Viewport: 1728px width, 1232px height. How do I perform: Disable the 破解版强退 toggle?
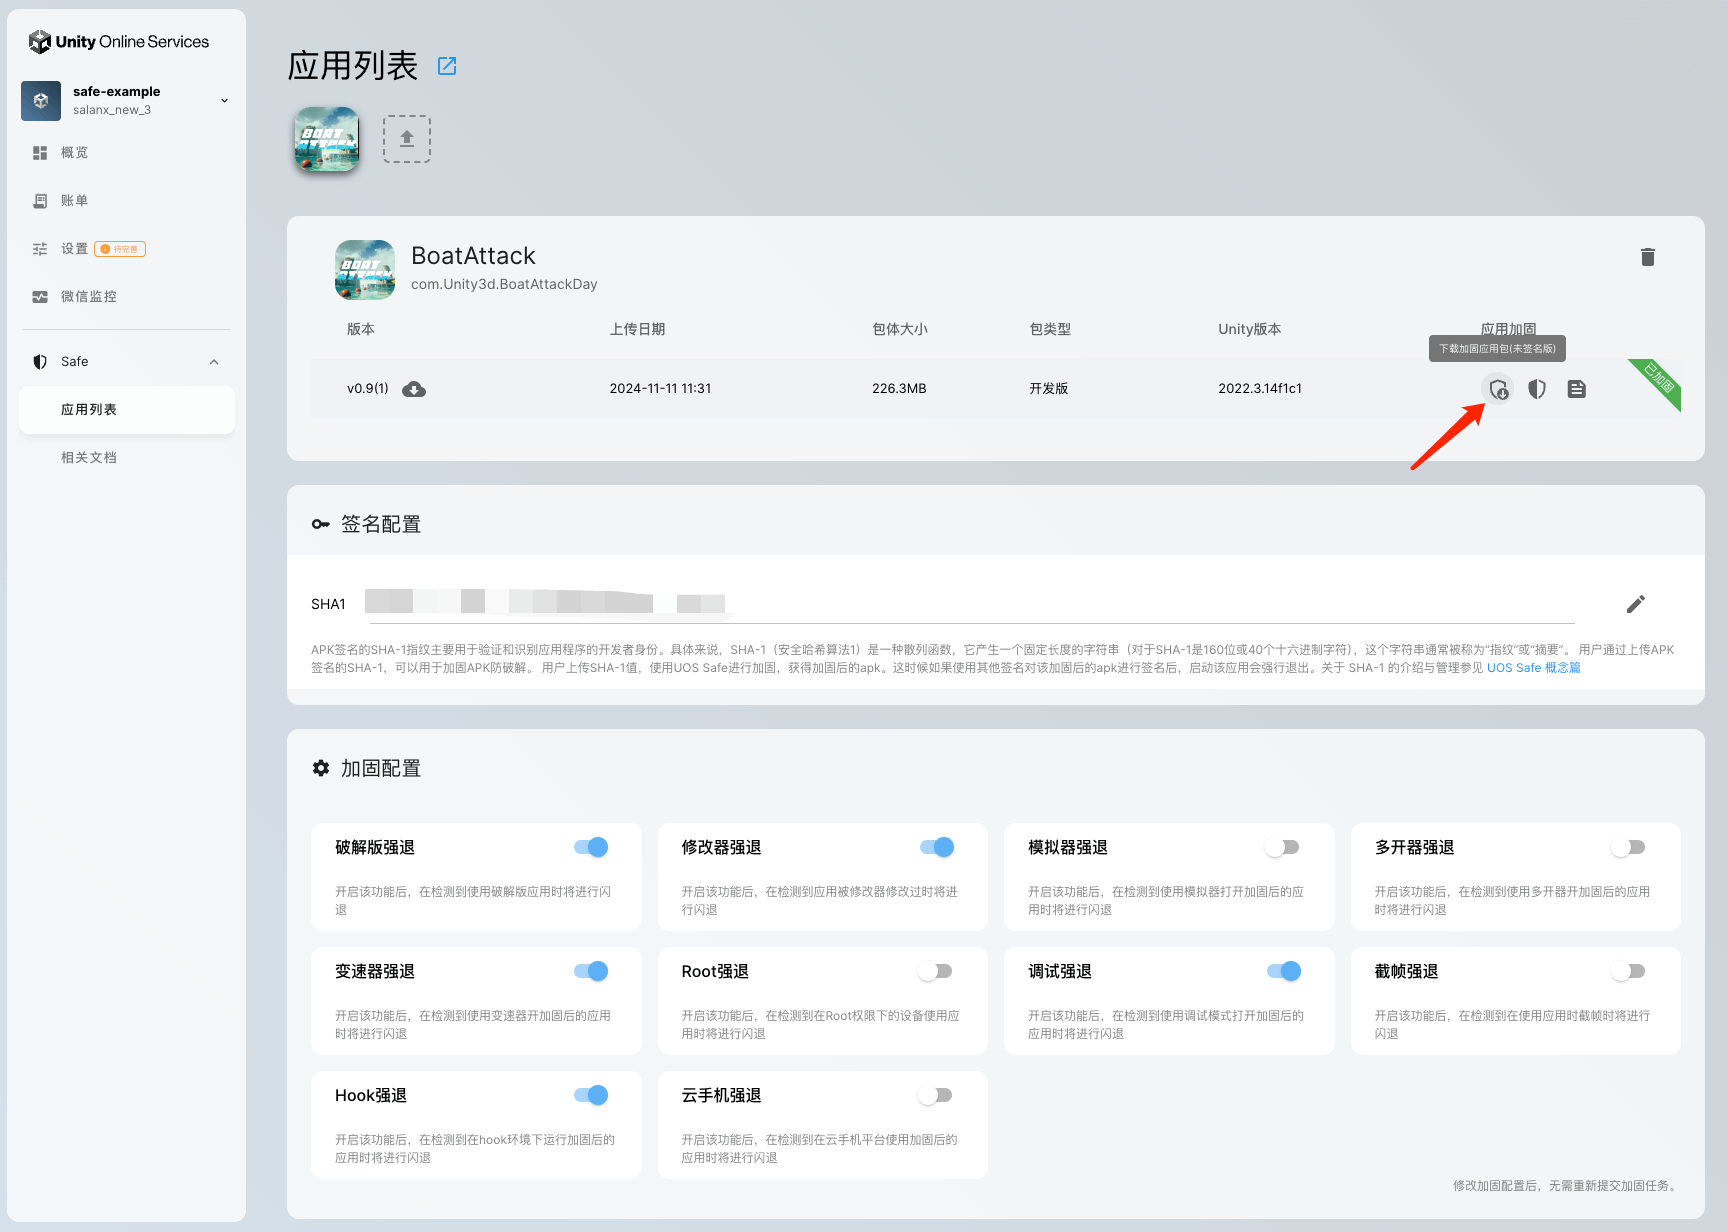point(591,847)
